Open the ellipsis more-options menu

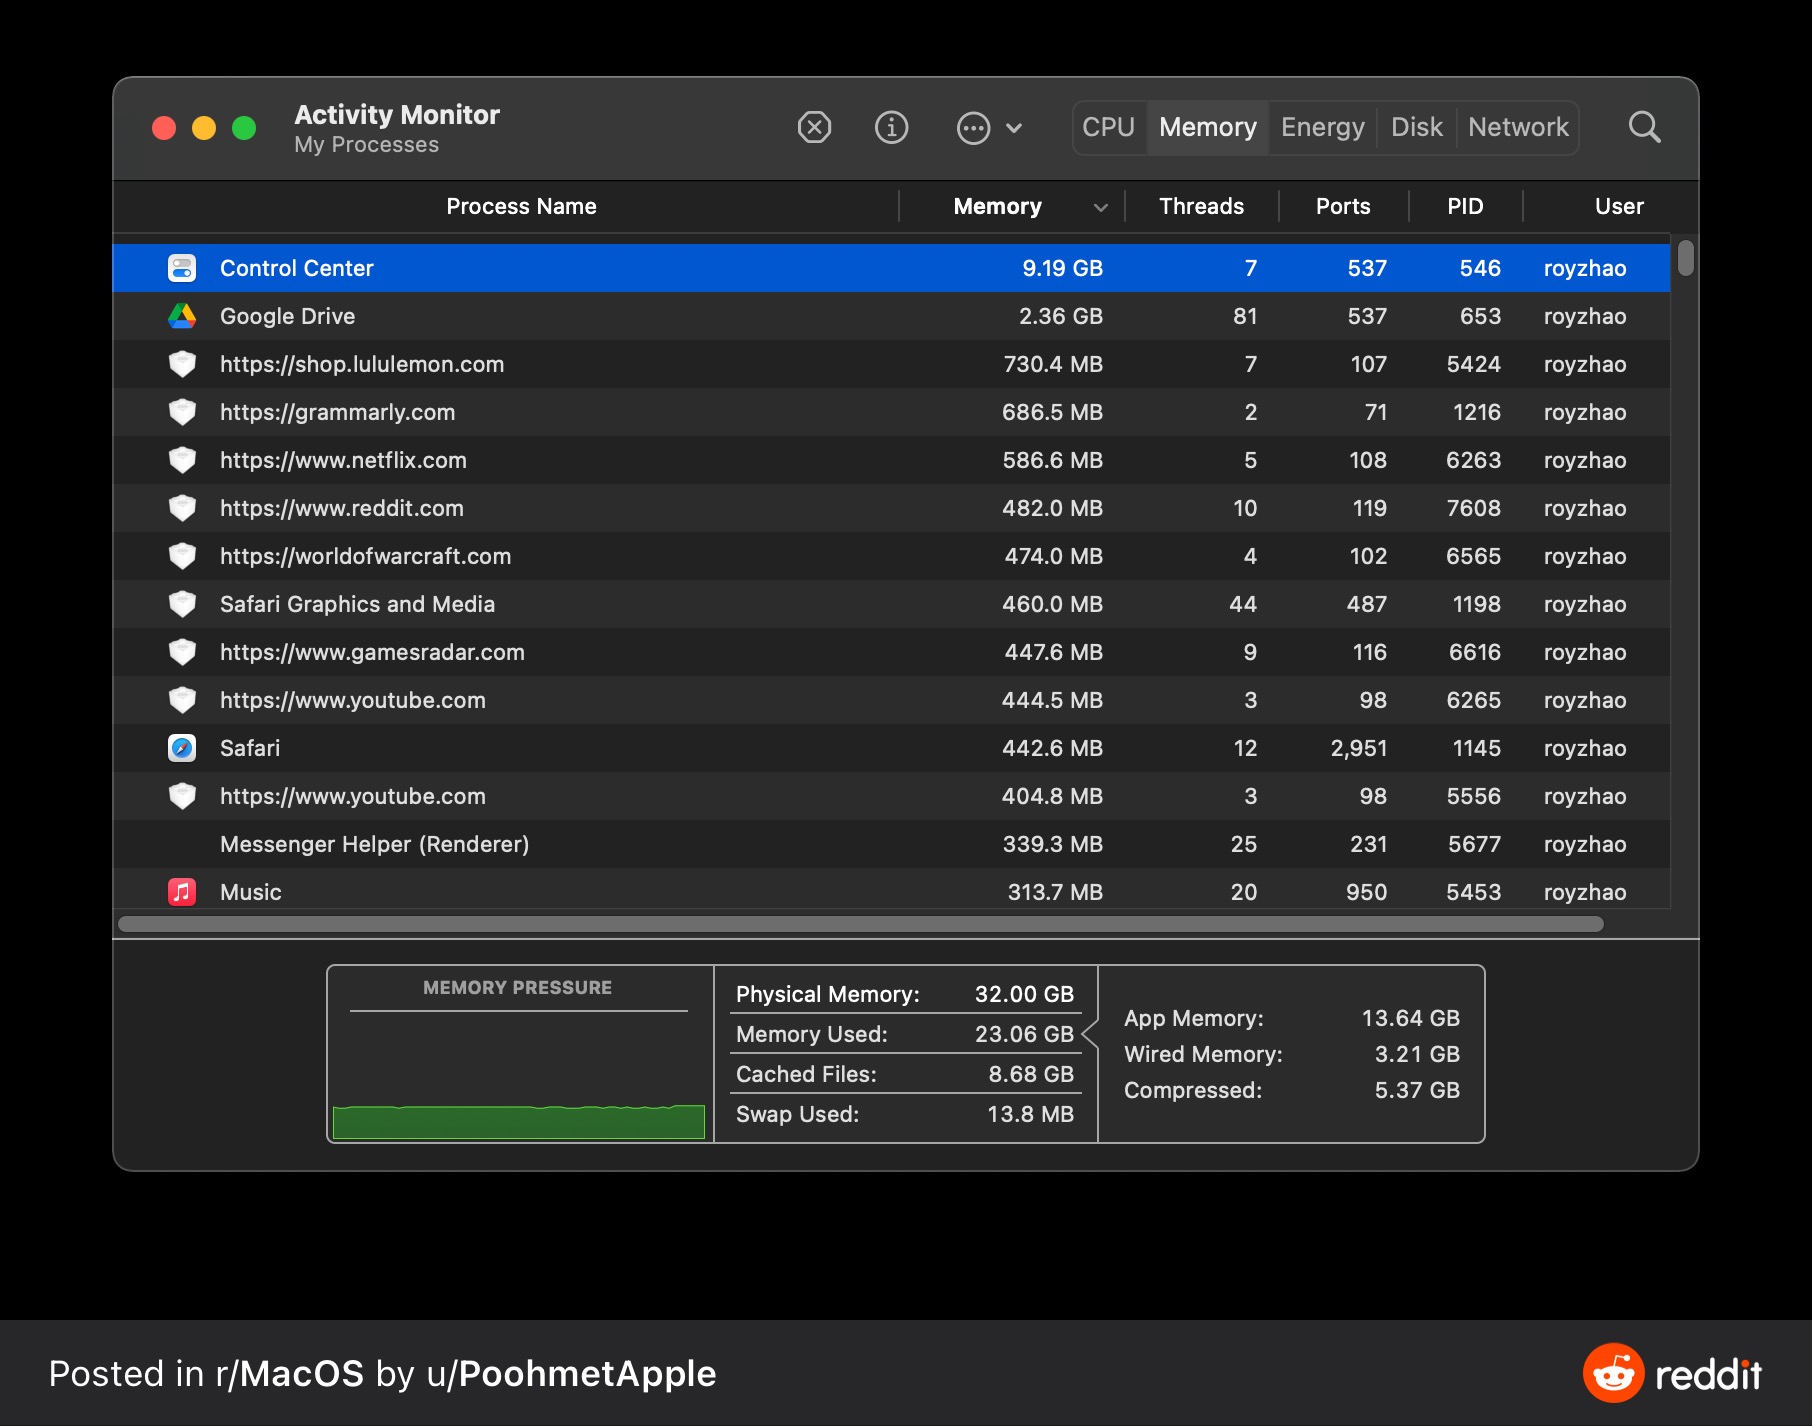pyautogui.click(x=989, y=127)
